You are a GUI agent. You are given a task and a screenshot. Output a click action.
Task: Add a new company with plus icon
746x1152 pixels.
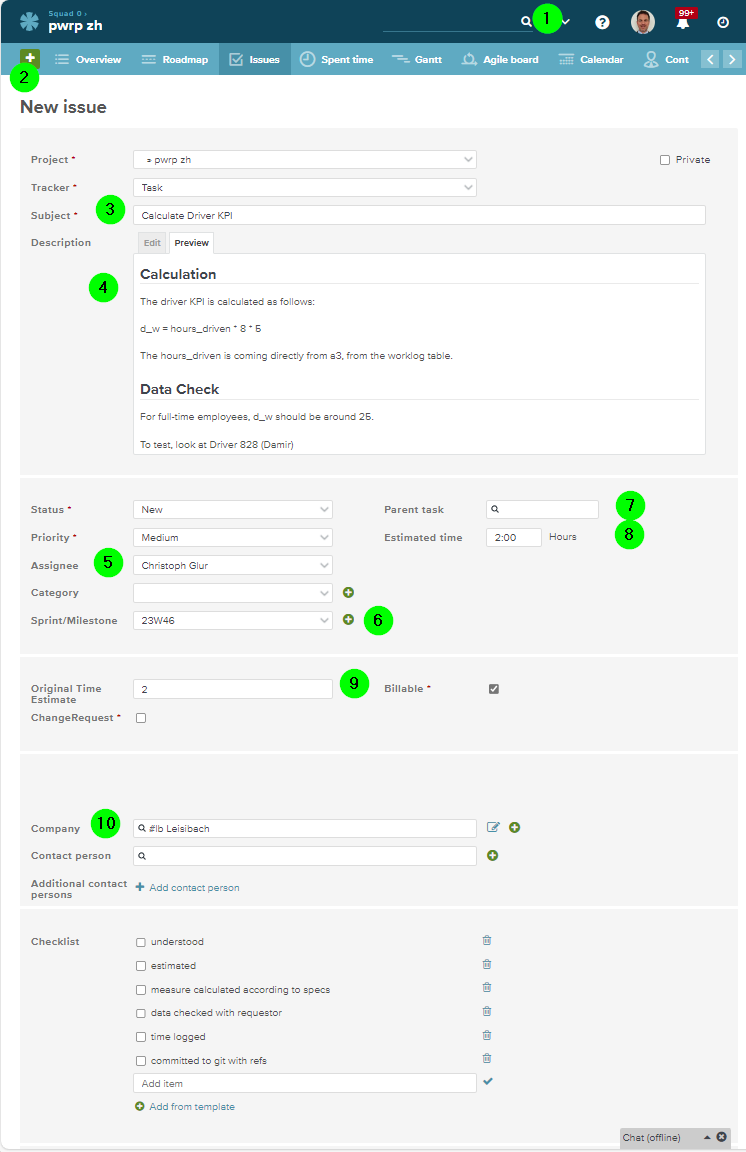pos(514,827)
